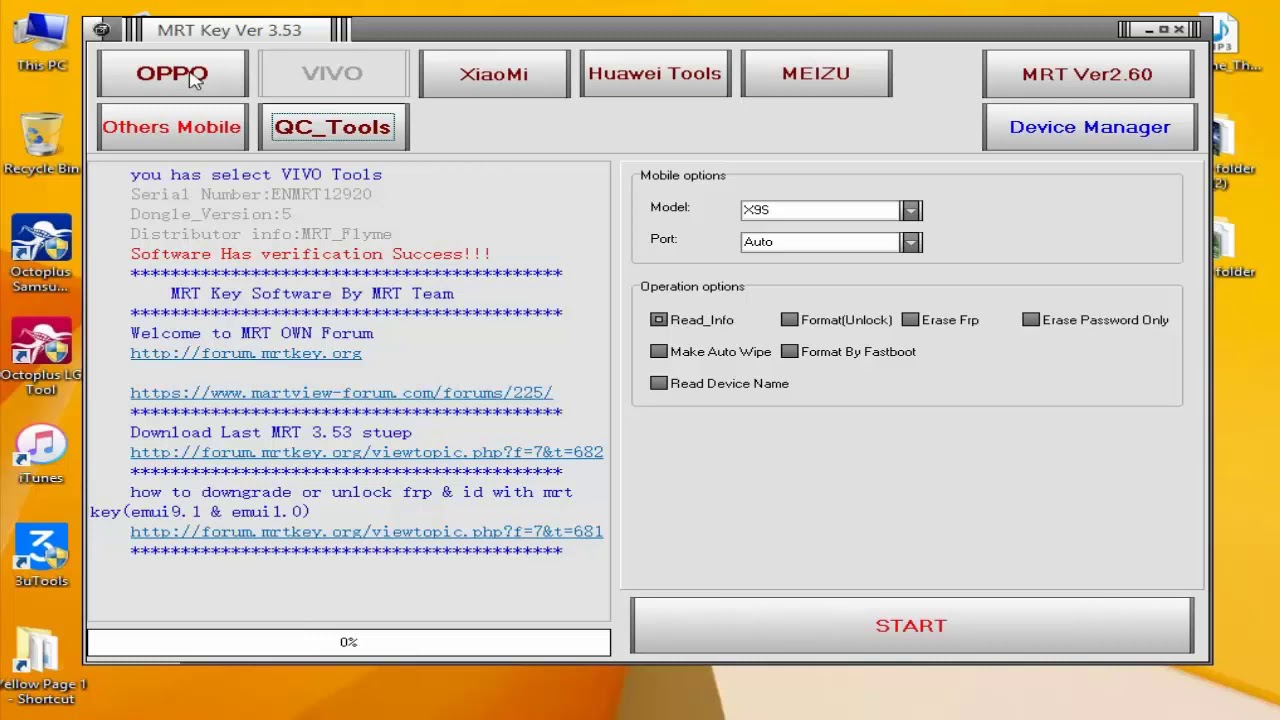Click 'MRT Key Software By MRT Team' text
This screenshot has height=720, width=1280.
(312, 294)
